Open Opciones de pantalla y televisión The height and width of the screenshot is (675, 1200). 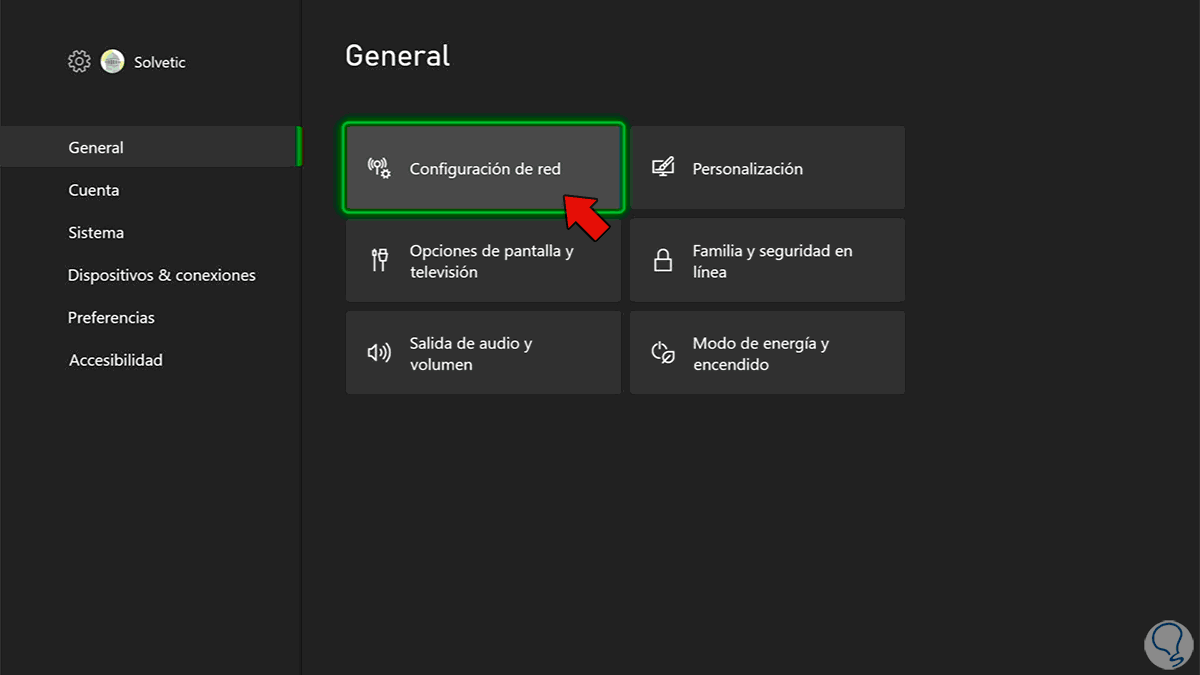(x=484, y=261)
